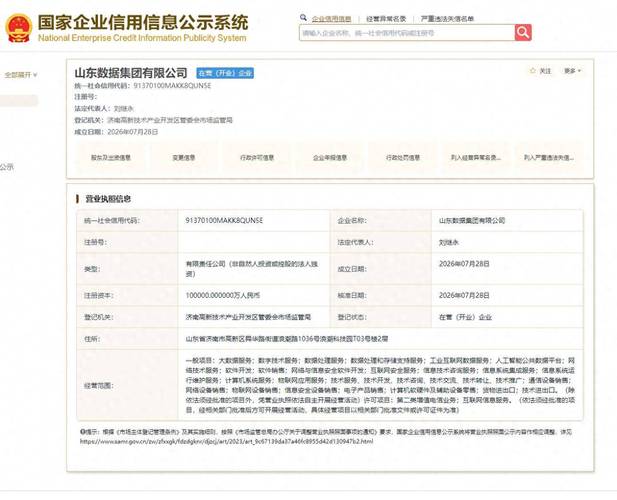The width and height of the screenshot is (617, 500).
Task: Select the 经营异常名录 search category
Action: click(x=386, y=18)
